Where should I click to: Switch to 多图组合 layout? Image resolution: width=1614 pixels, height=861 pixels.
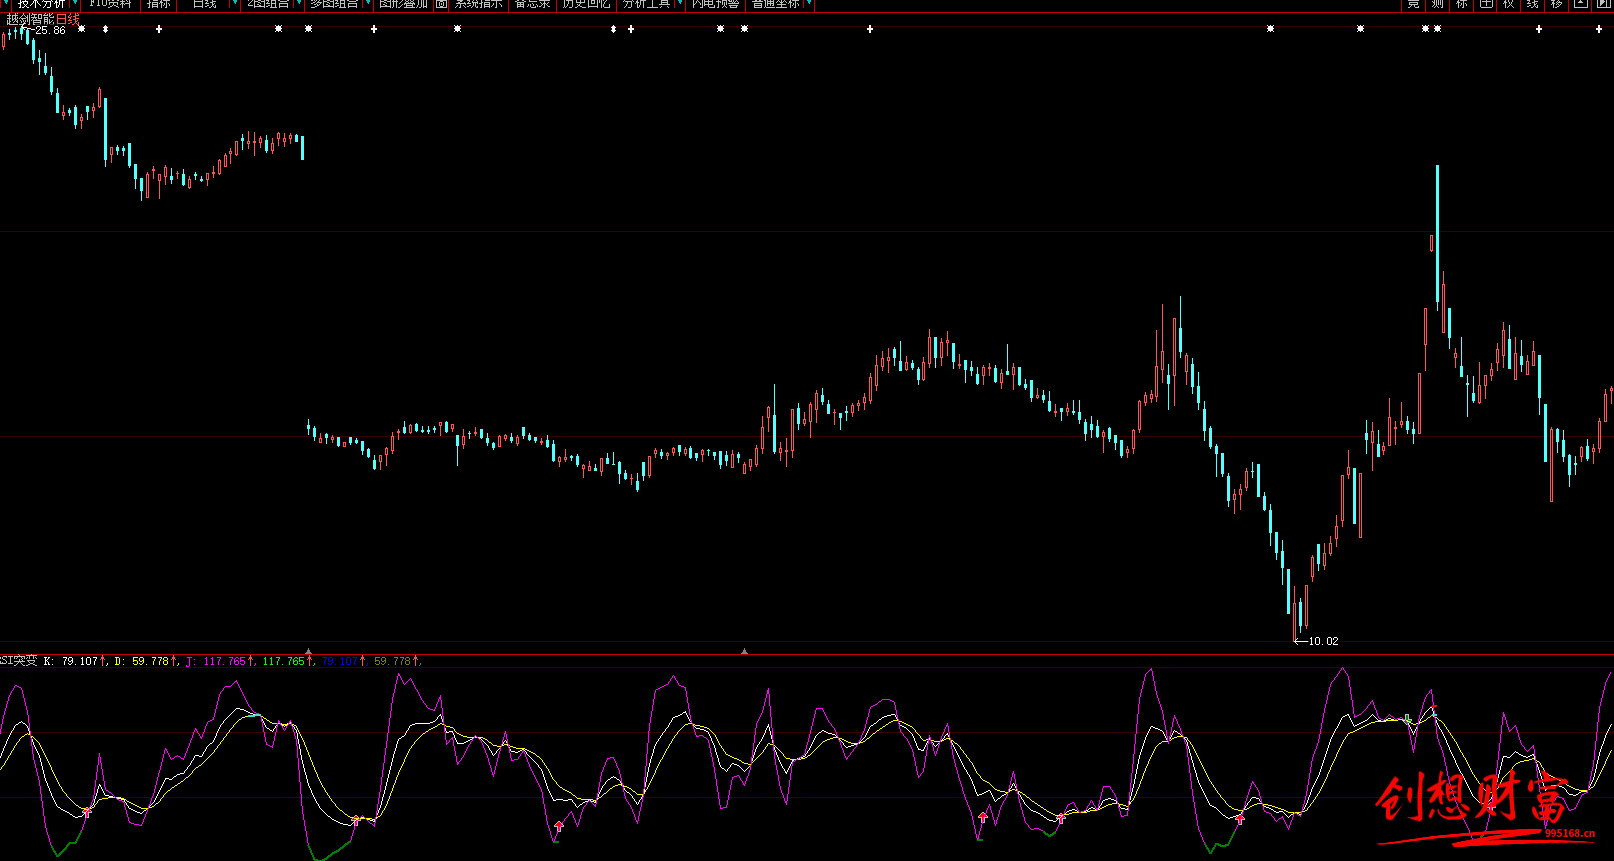[x=334, y=4]
